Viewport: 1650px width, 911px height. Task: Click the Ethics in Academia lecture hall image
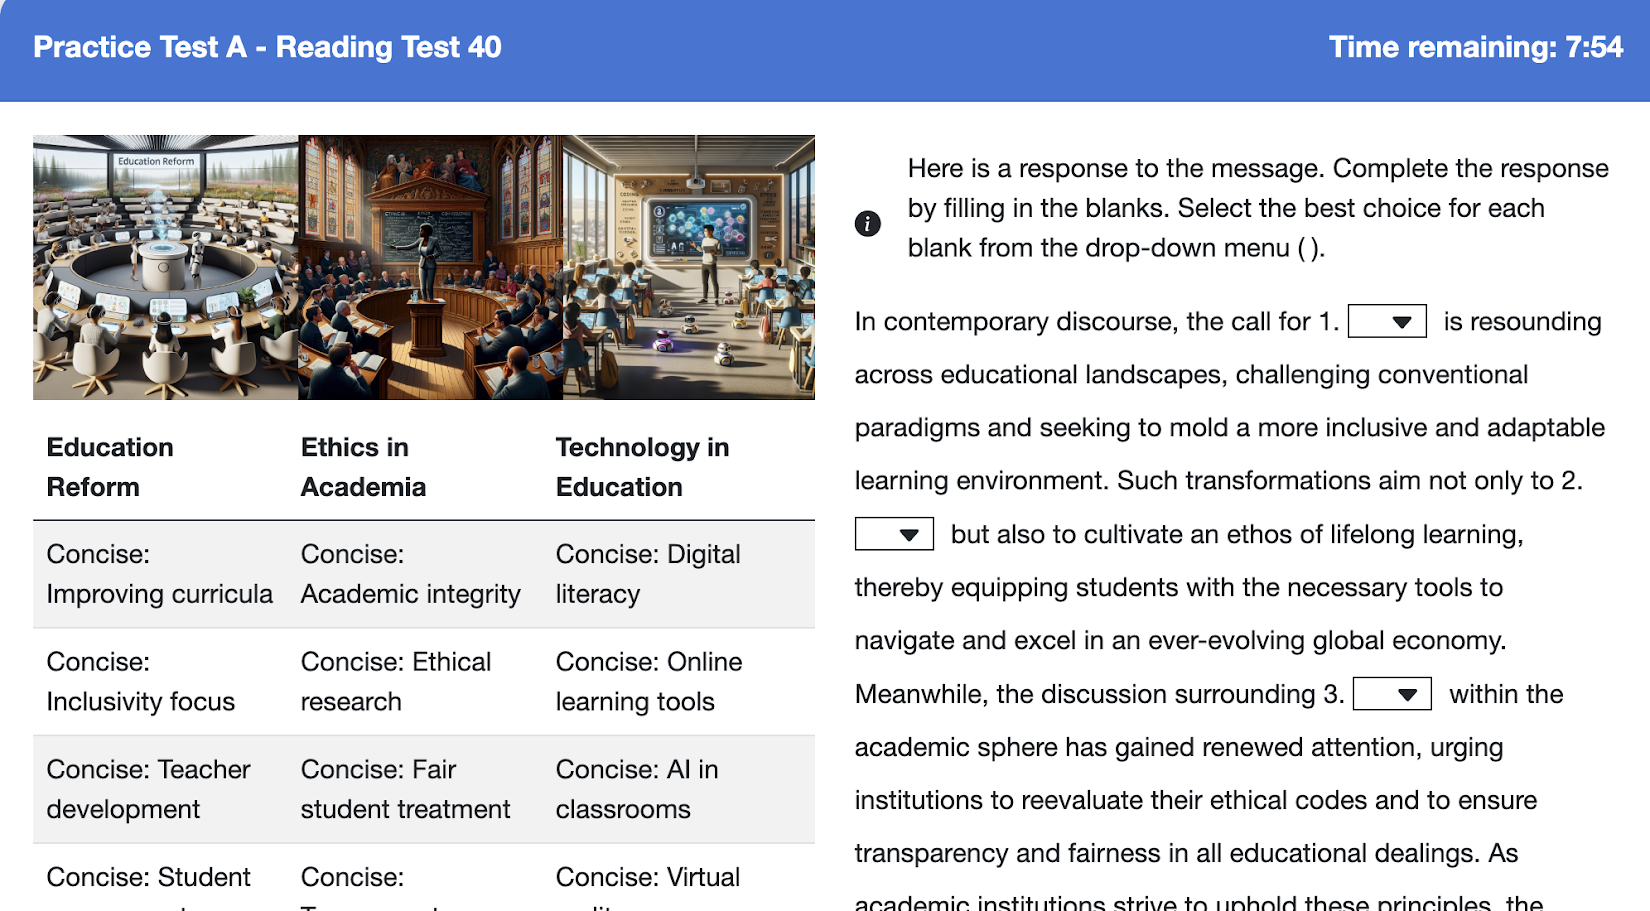point(430,268)
